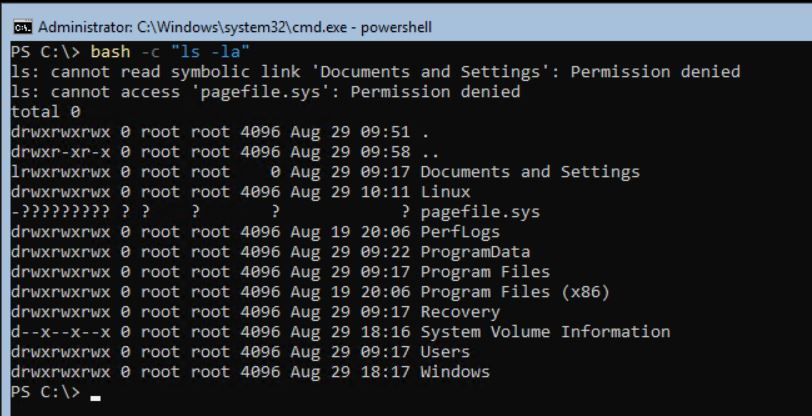
Task: Click the 'Program Files (x86)' directory entry
Action: (x=515, y=291)
